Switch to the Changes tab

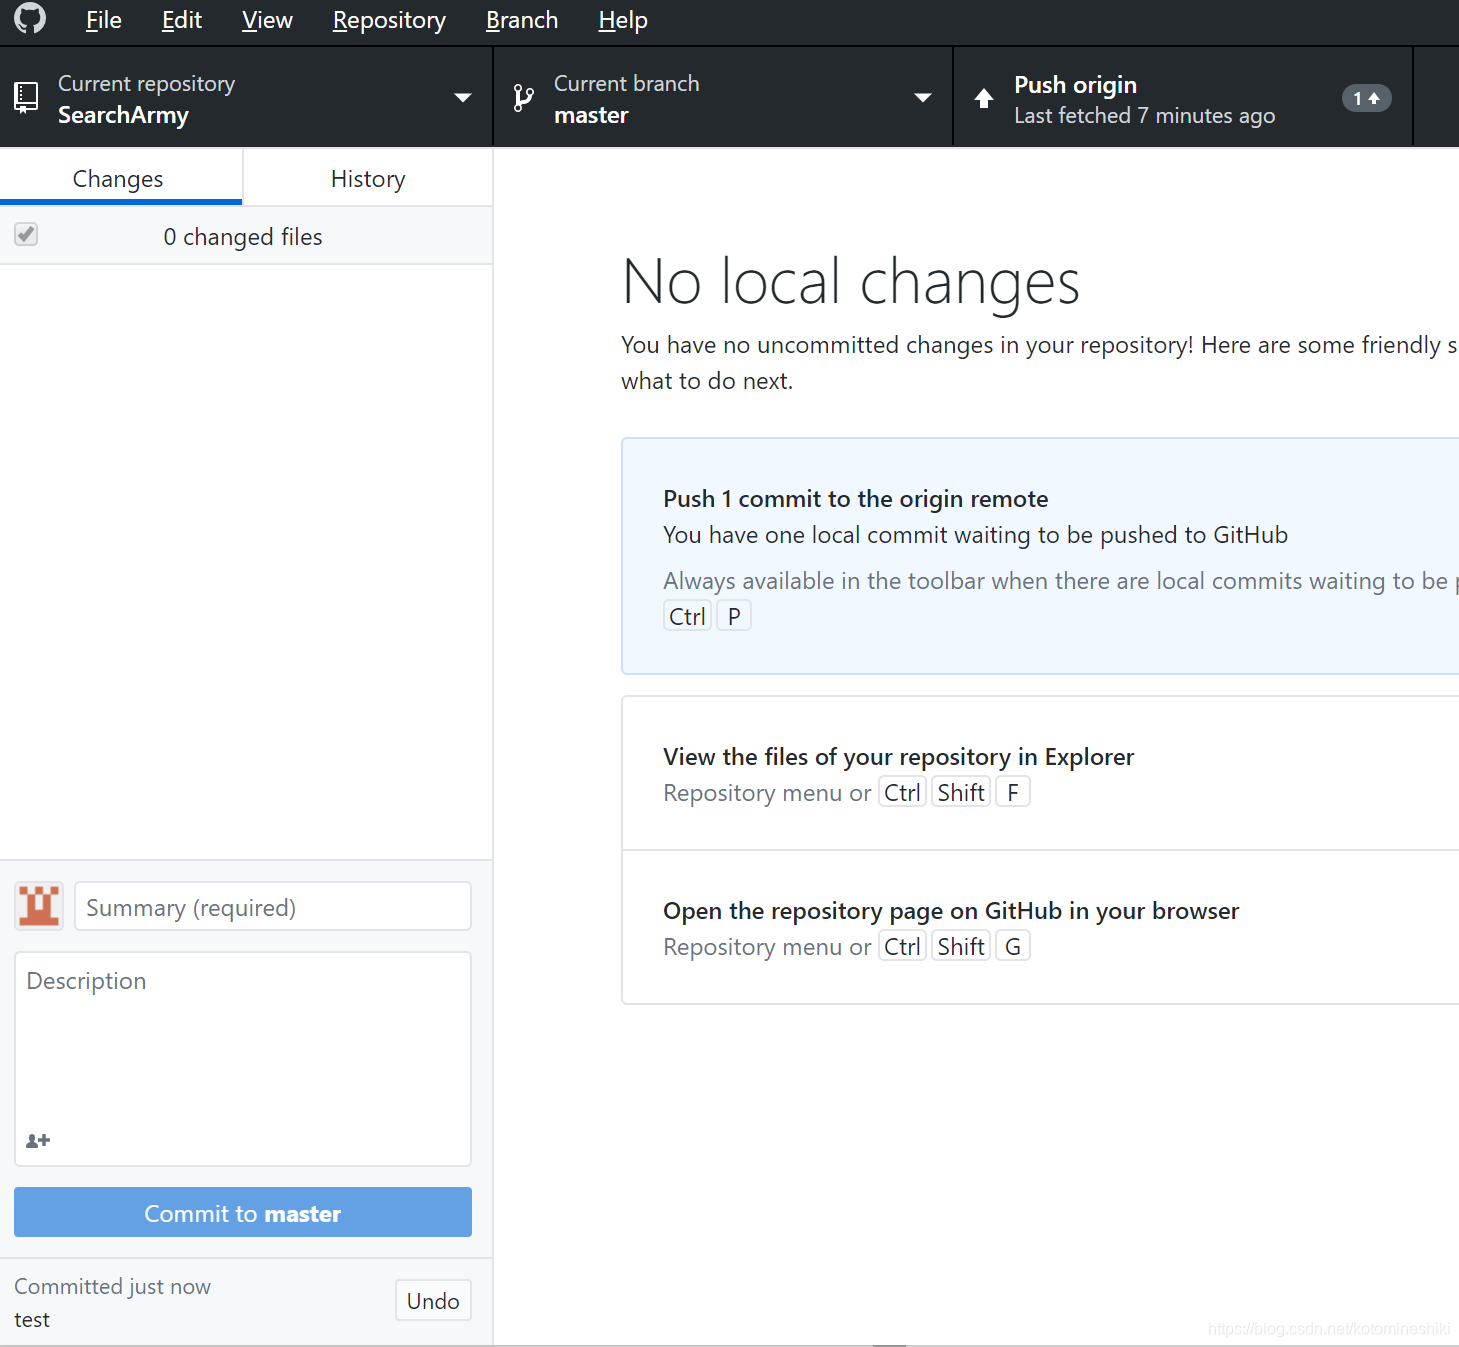(120, 178)
